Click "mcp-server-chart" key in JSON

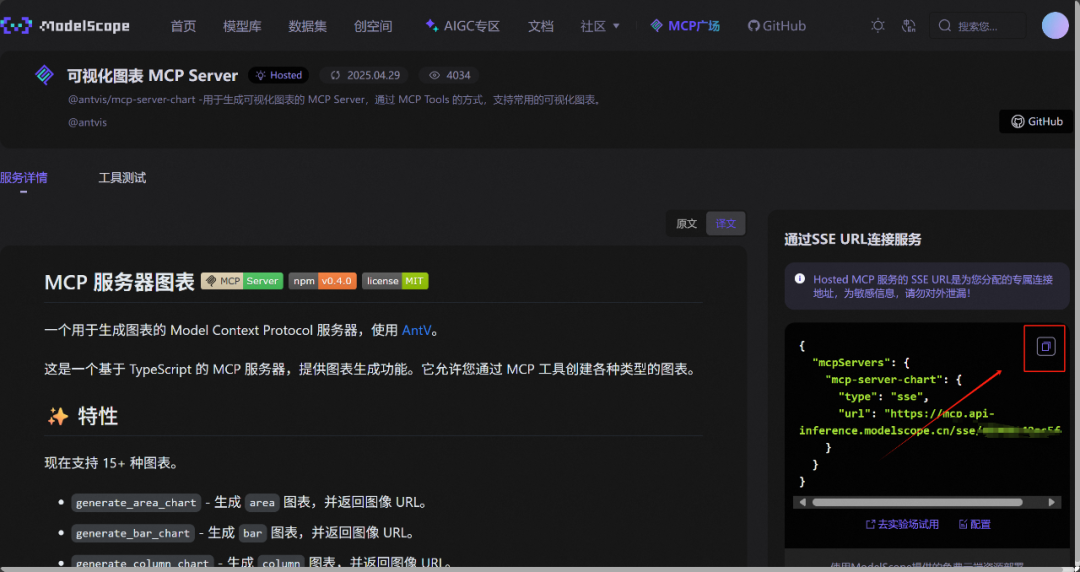click(x=884, y=380)
